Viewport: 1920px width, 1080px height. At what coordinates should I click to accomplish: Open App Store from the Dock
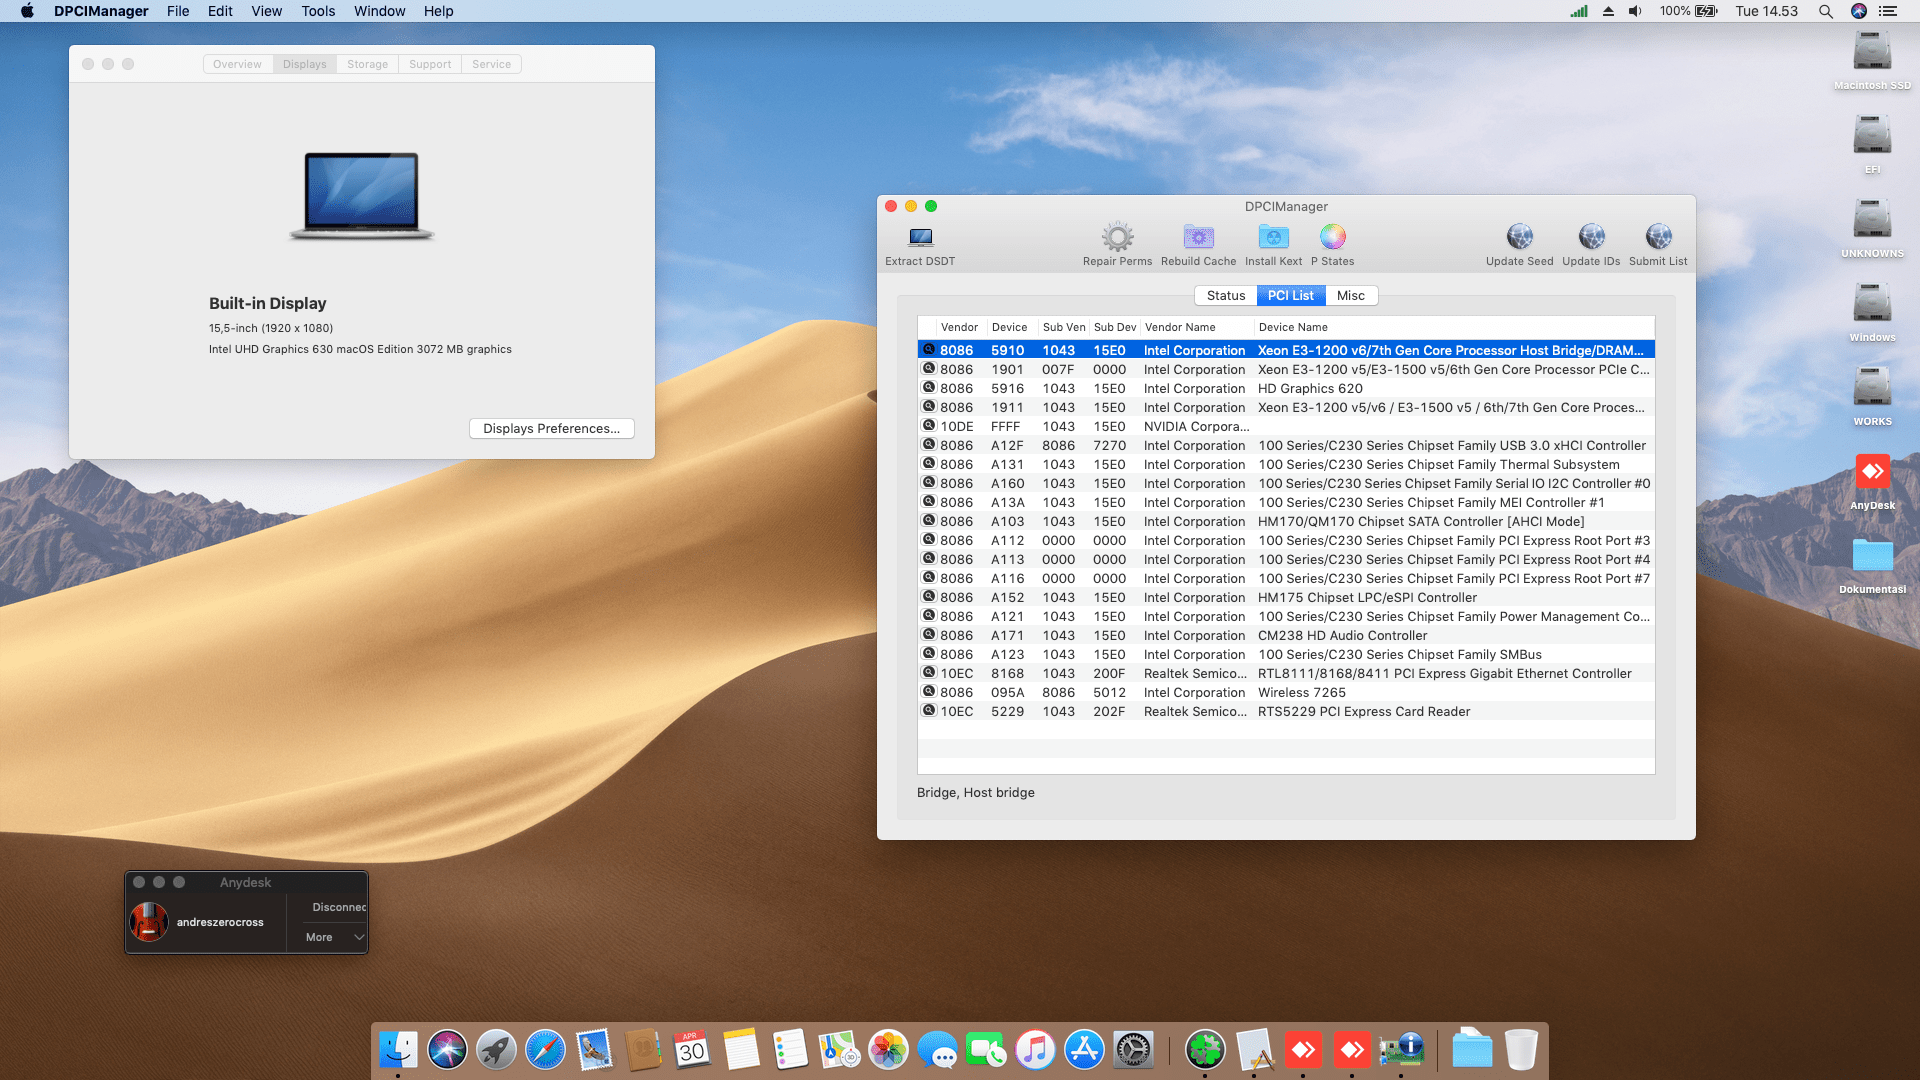point(1084,1050)
